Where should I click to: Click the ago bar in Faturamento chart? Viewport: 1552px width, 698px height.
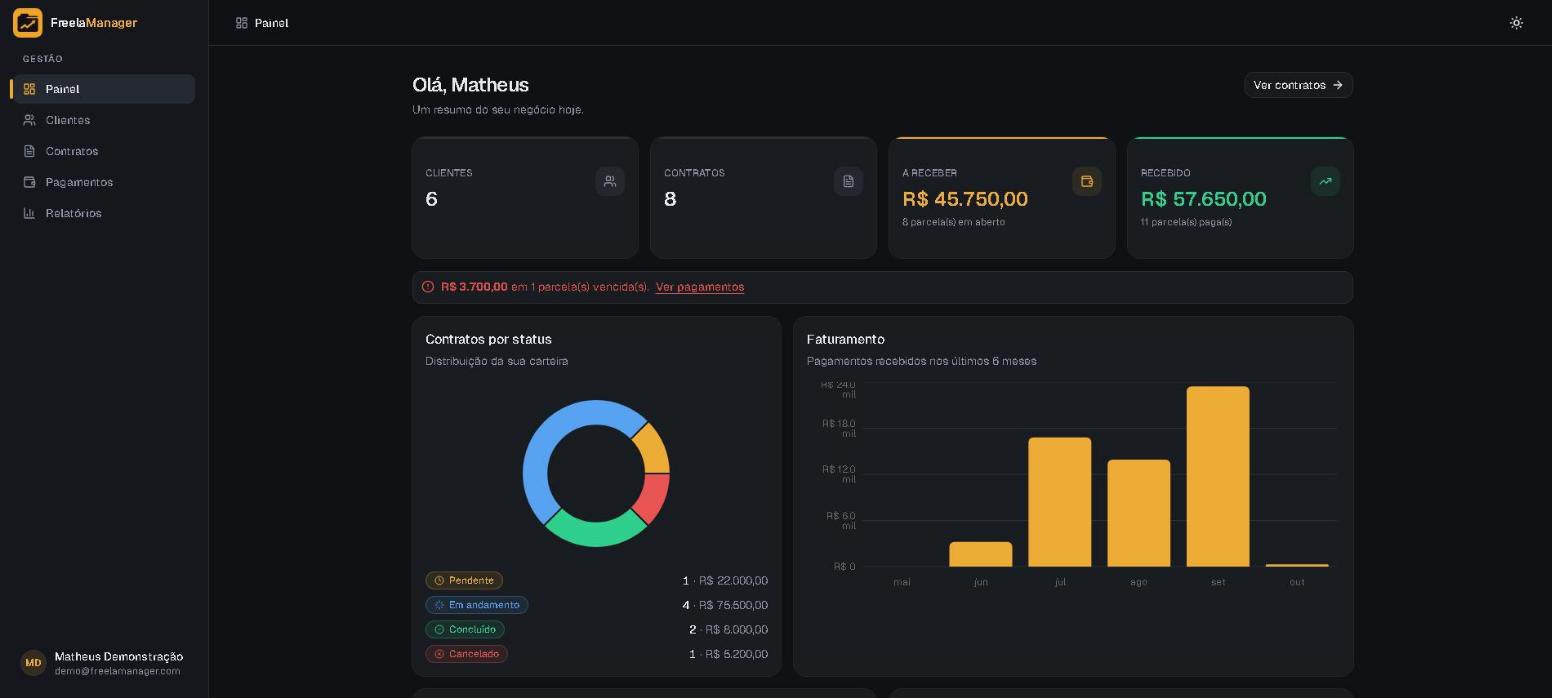[1139, 513]
